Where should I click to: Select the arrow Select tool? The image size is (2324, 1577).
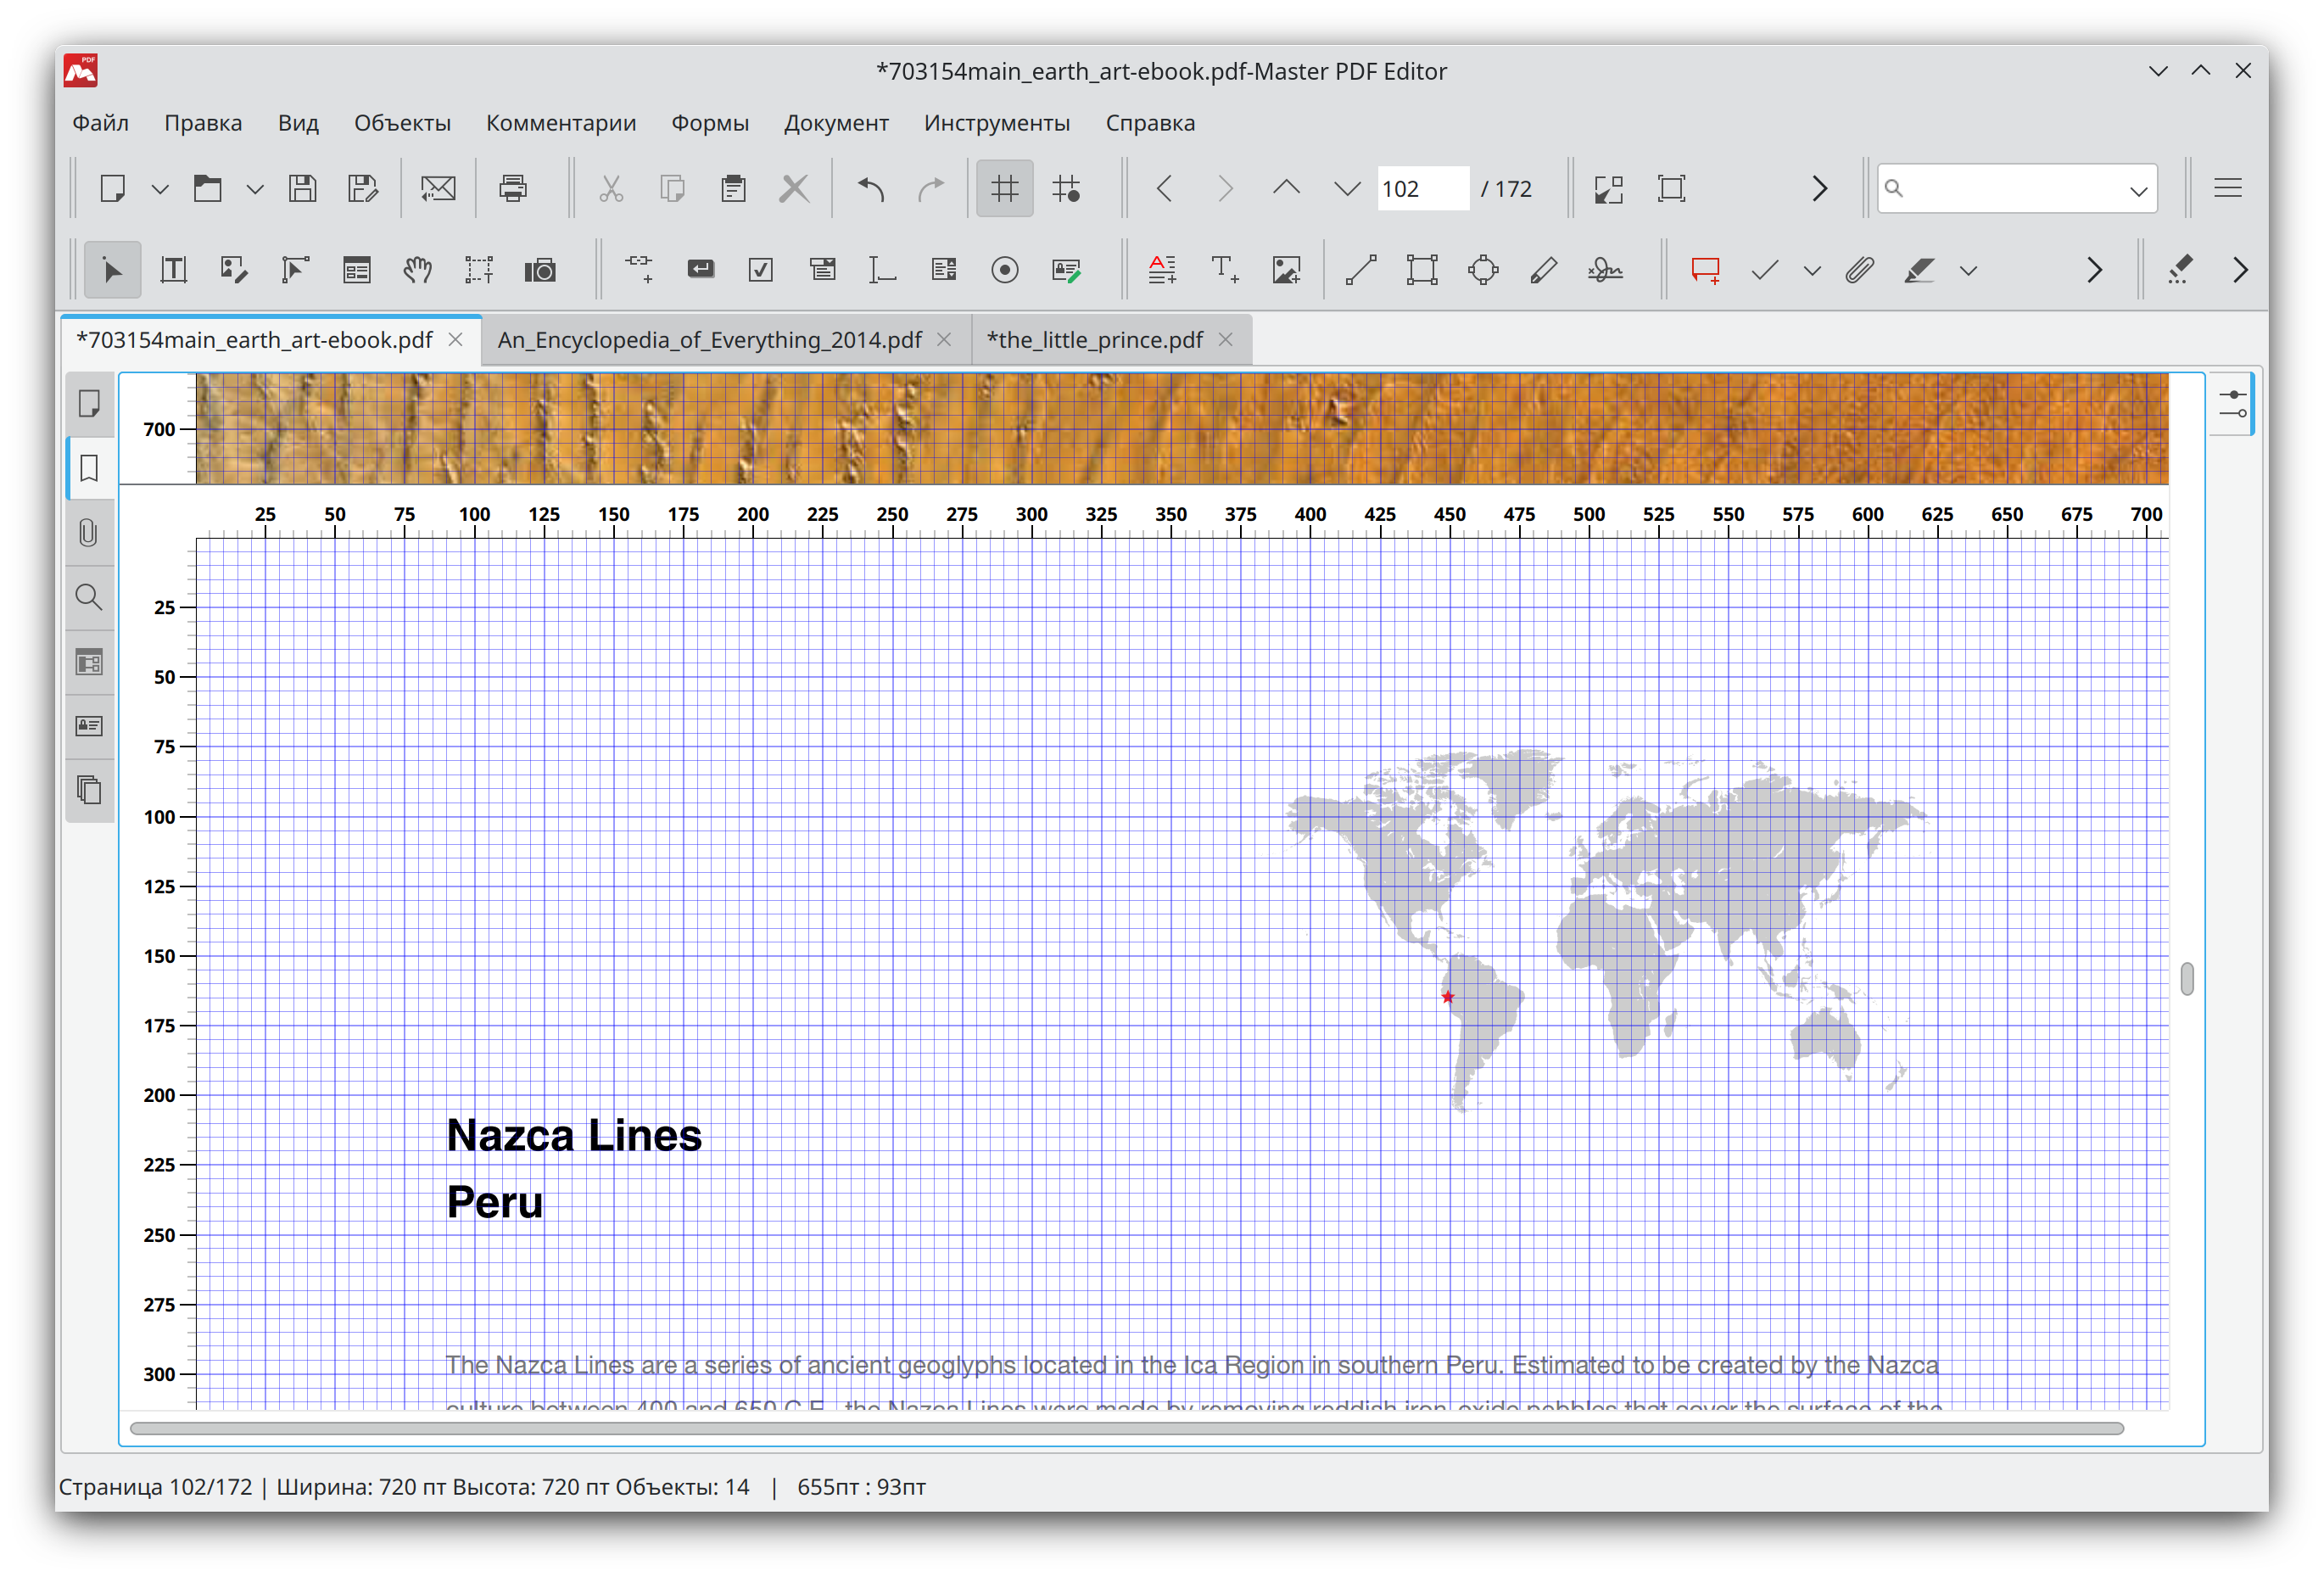(x=112, y=270)
